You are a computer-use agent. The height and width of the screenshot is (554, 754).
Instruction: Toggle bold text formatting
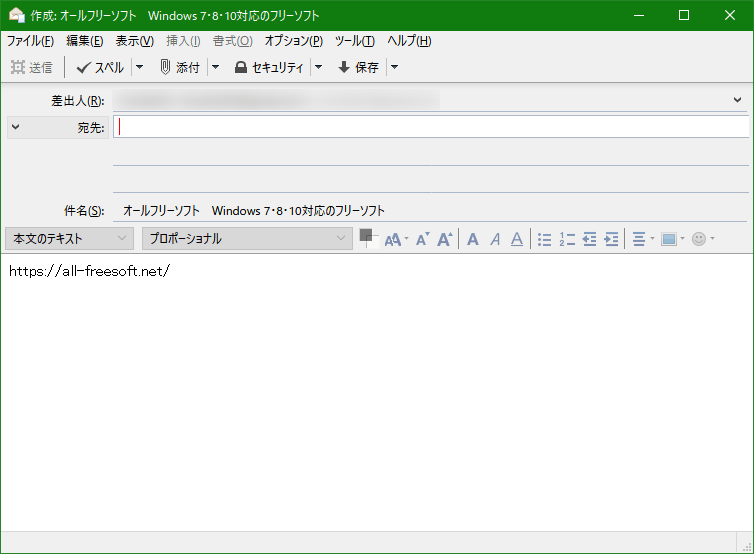click(473, 239)
